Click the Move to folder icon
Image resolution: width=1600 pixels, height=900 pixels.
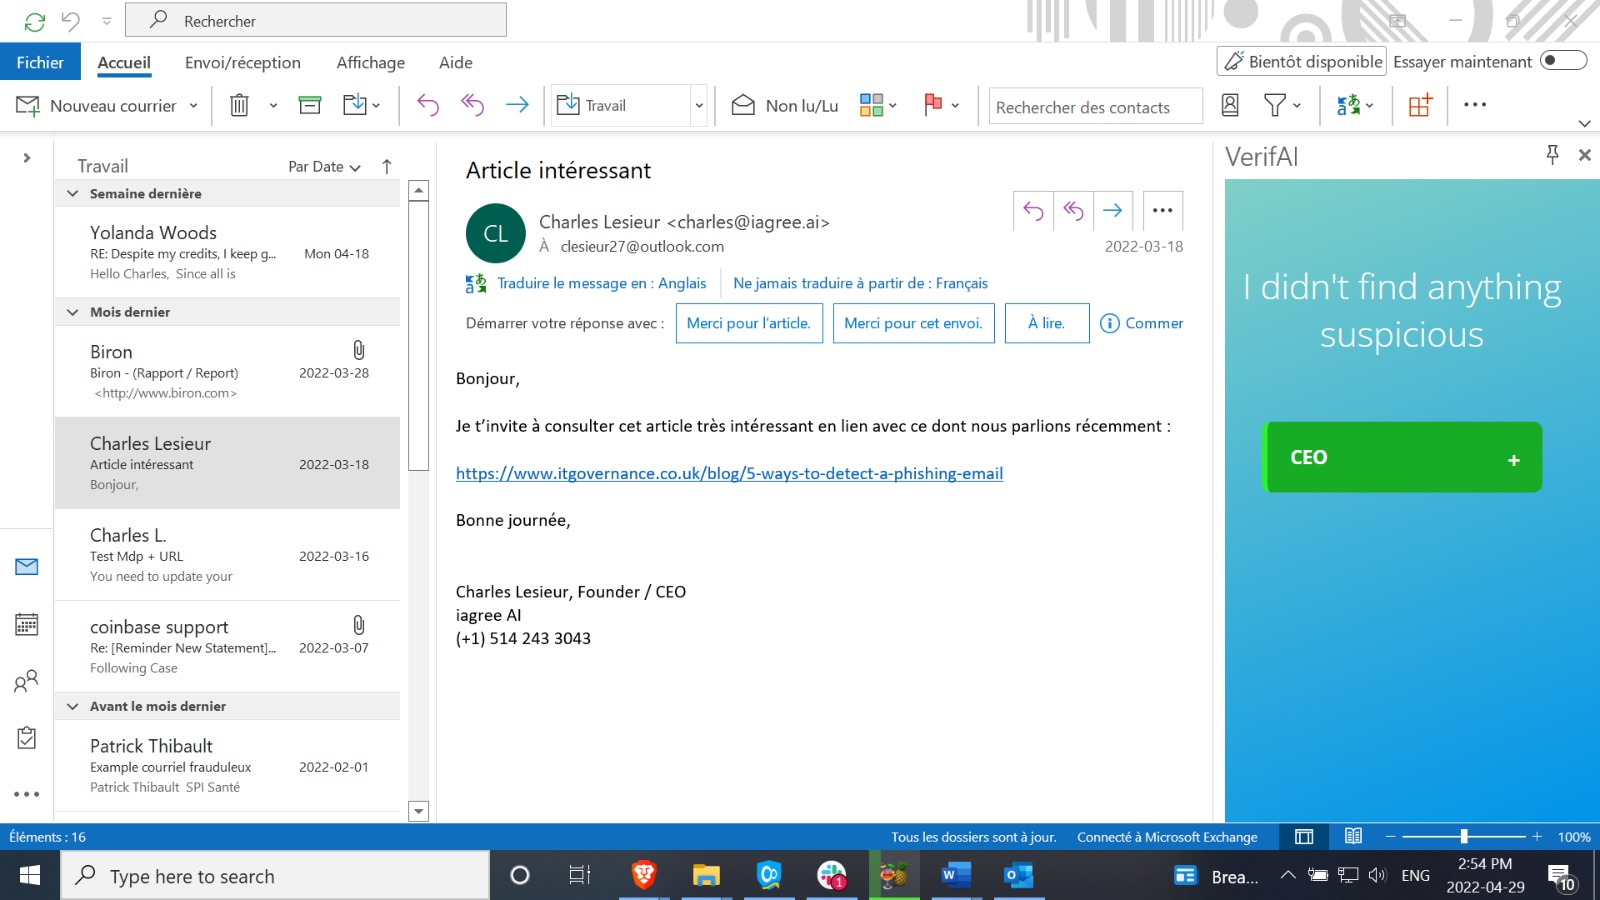point(354,105)
